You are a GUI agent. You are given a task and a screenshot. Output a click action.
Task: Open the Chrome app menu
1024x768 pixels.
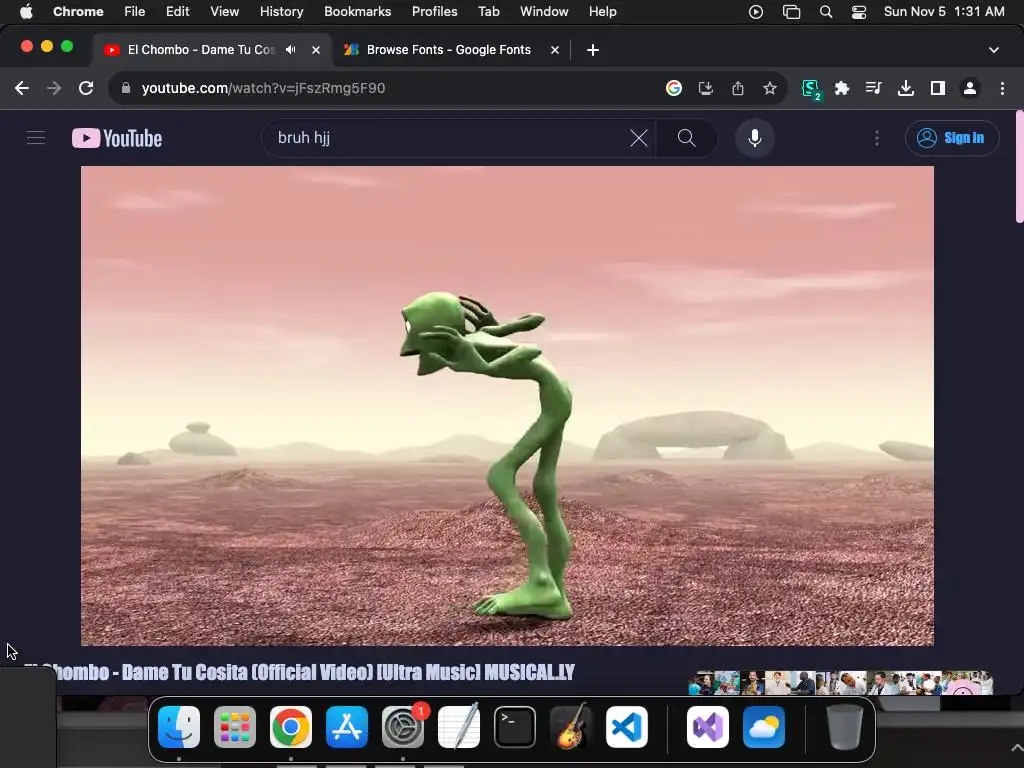click(78, 12)
